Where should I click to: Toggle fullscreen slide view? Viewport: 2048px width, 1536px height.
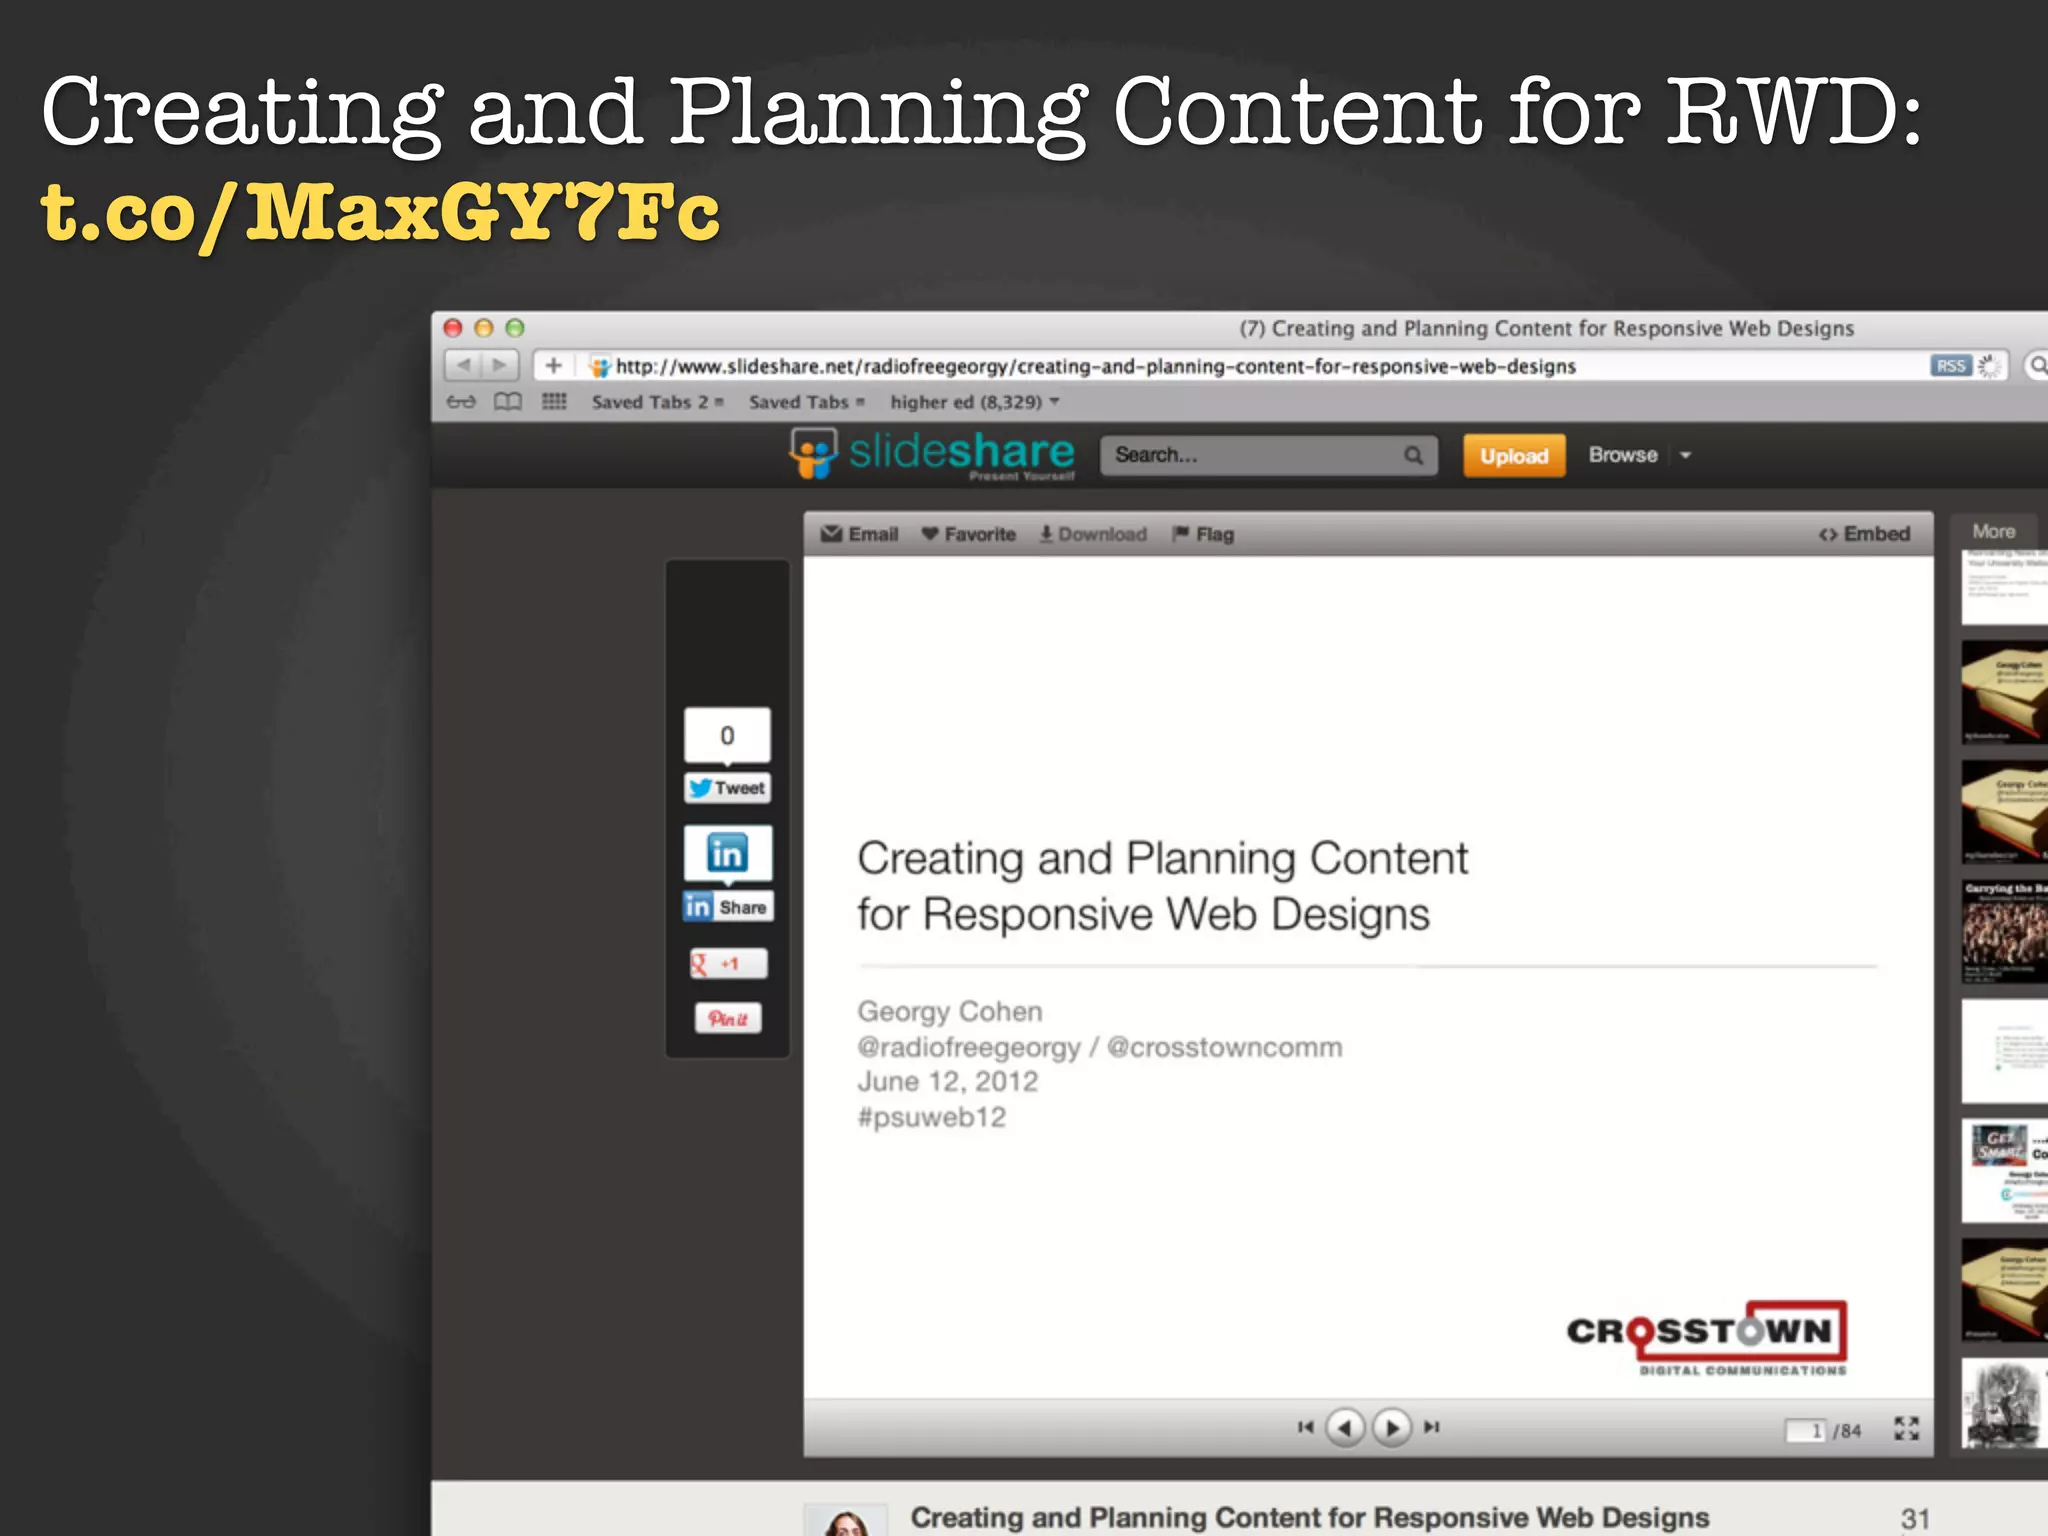pyautogui.click(x=1906, y=1428)
